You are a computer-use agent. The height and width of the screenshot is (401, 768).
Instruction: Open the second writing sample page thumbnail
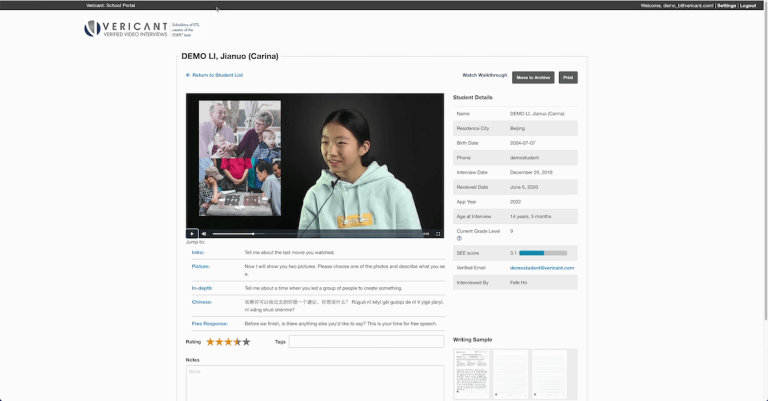tap(511, 374)
